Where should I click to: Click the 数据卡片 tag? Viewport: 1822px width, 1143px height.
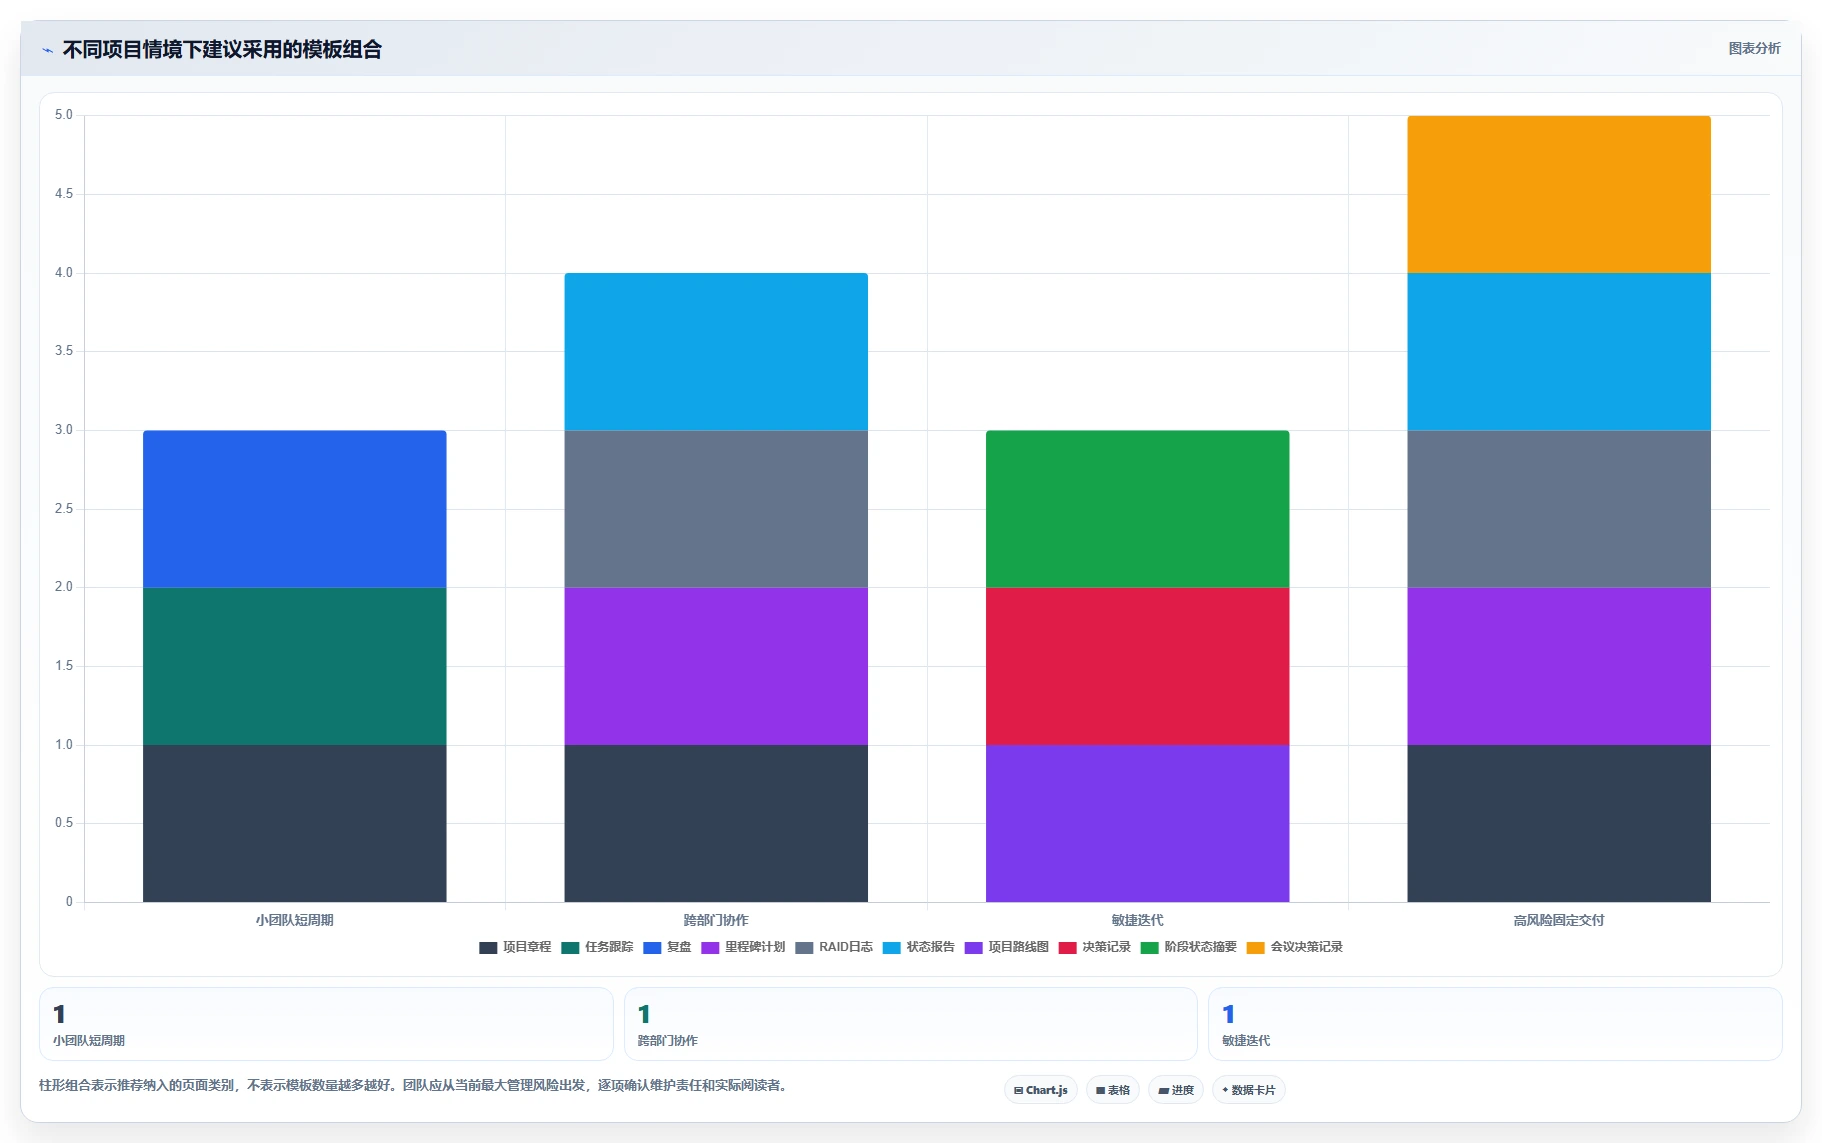tap(1248, 1090)
